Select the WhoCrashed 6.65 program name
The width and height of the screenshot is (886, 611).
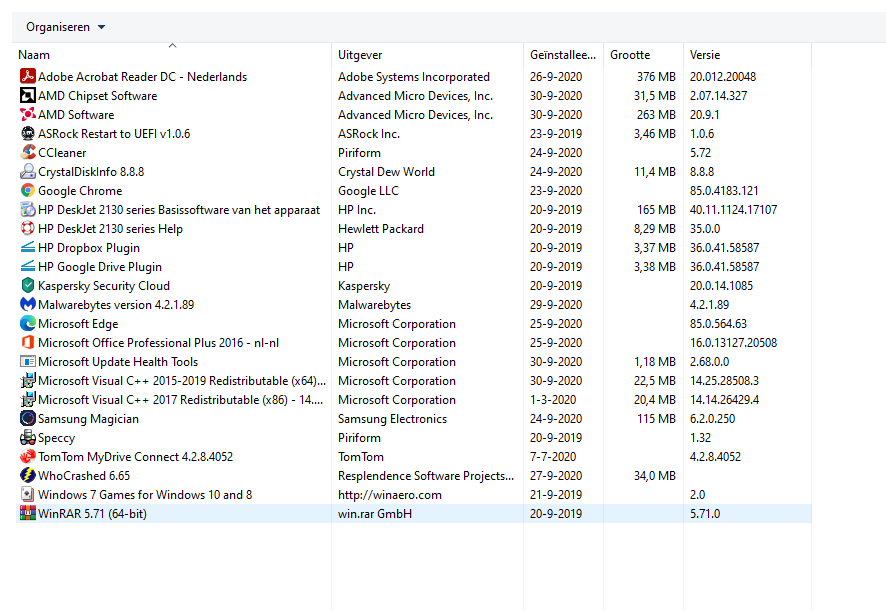pos(84,476)
